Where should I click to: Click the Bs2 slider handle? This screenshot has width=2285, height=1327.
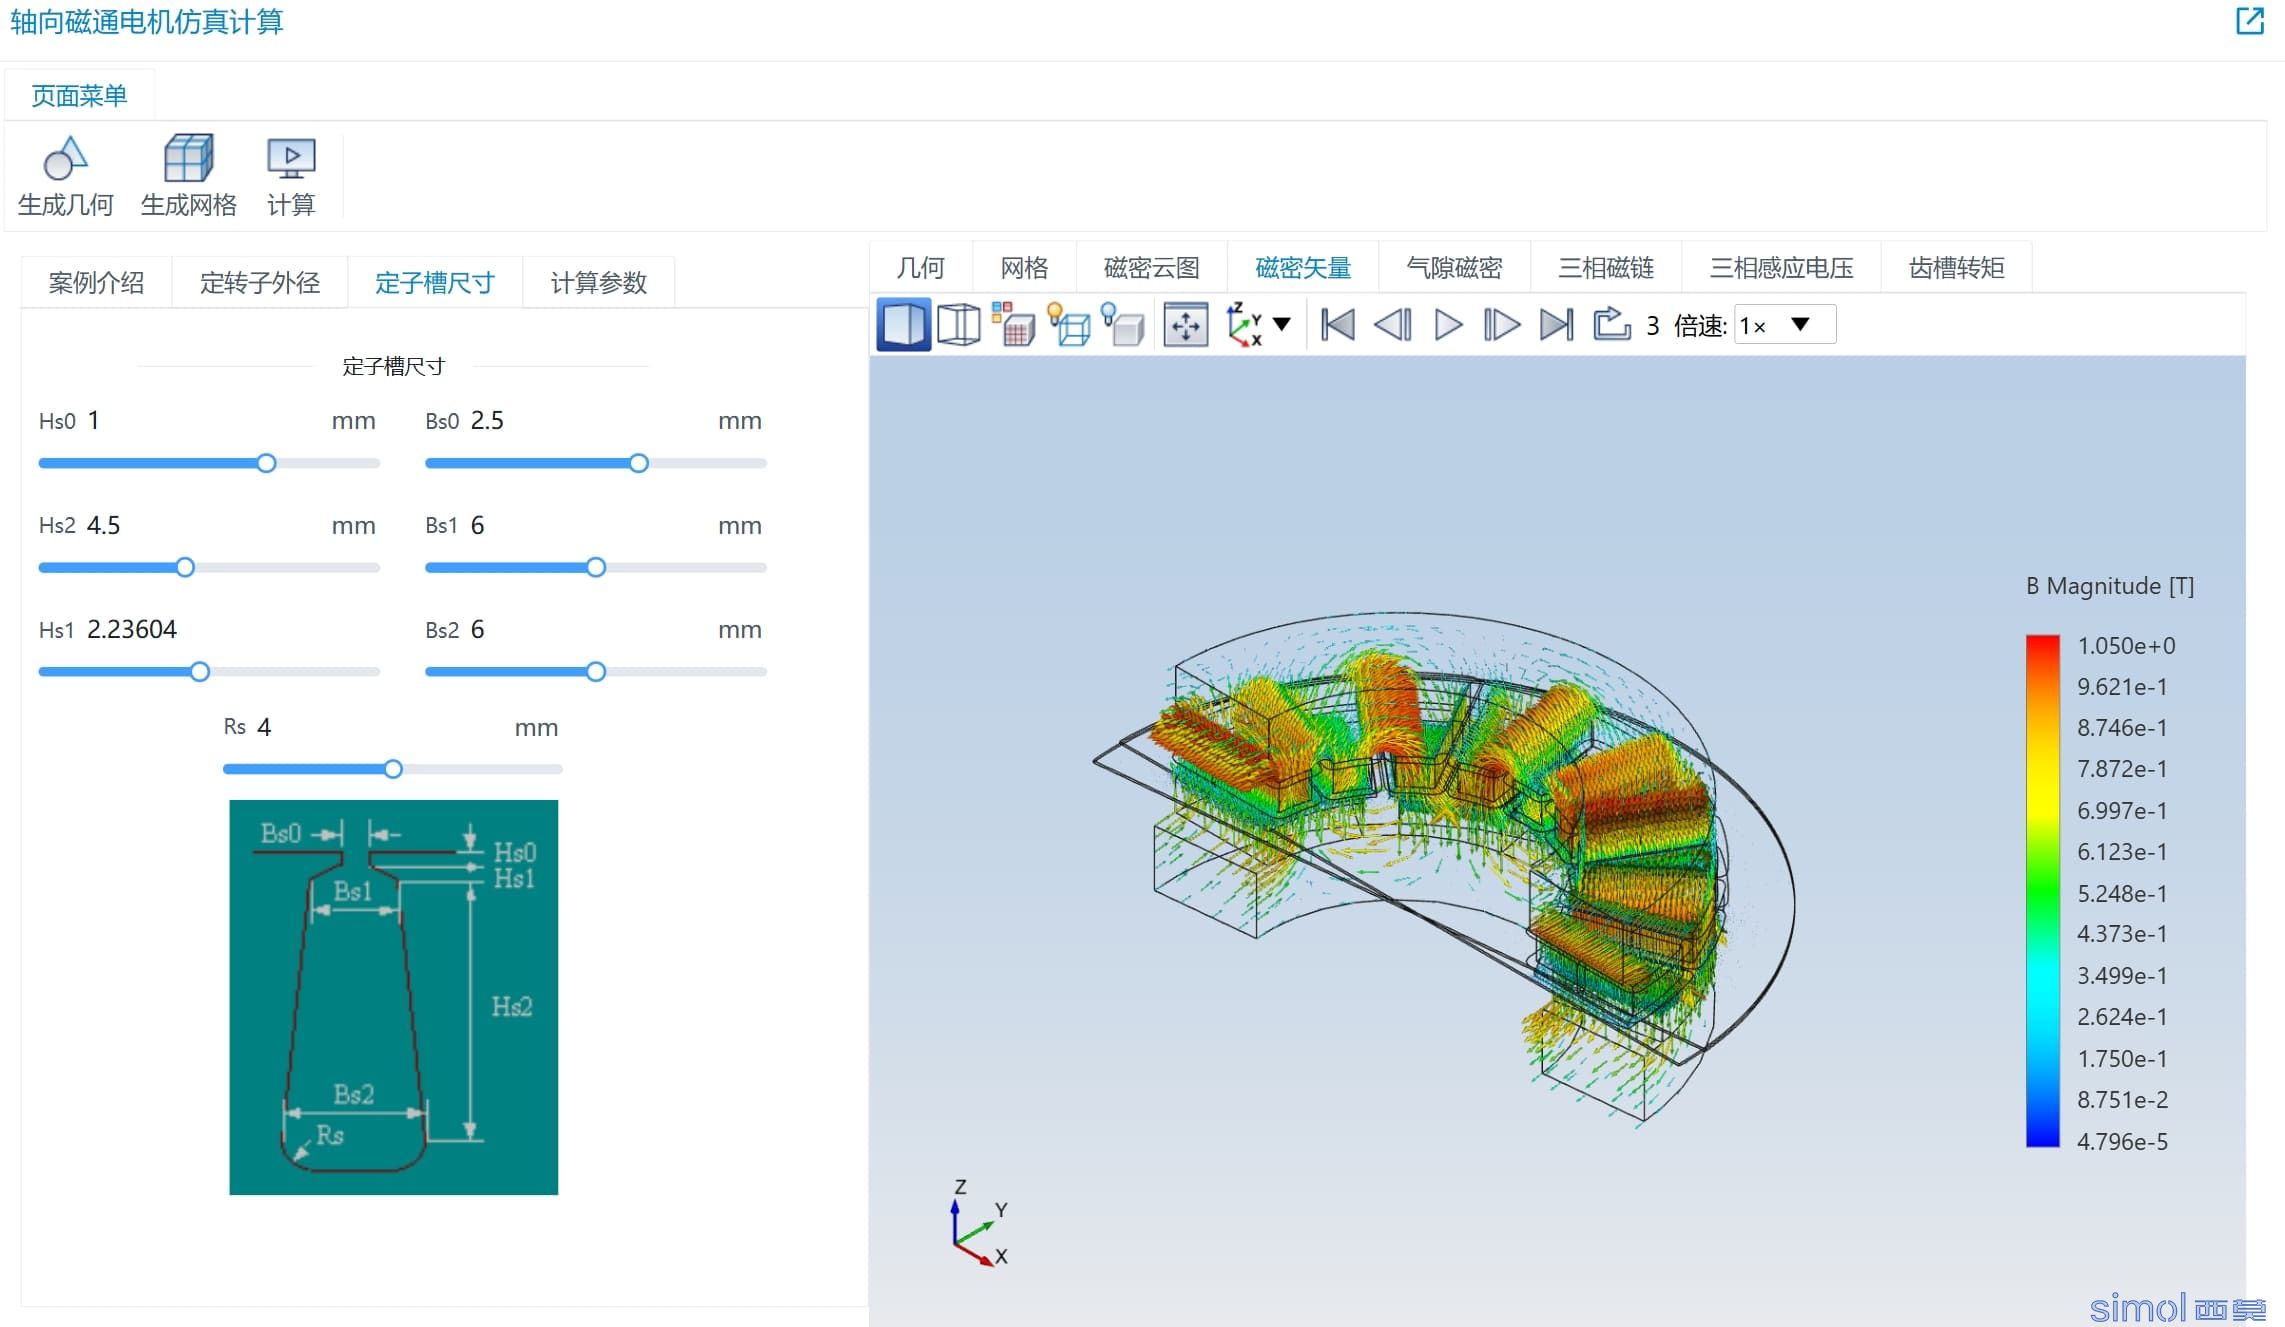[x=596, y=672]
